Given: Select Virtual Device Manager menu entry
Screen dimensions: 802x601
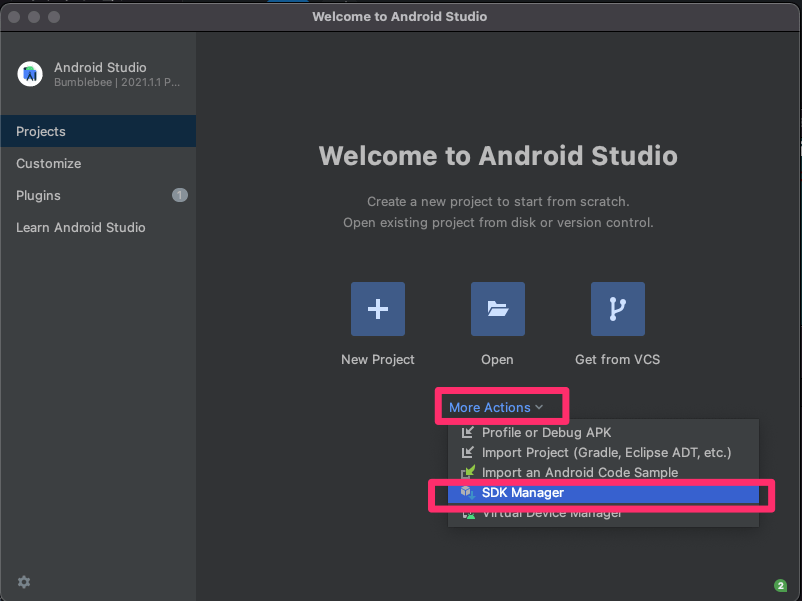Looking at the screenshot, I should pos(603,514).
